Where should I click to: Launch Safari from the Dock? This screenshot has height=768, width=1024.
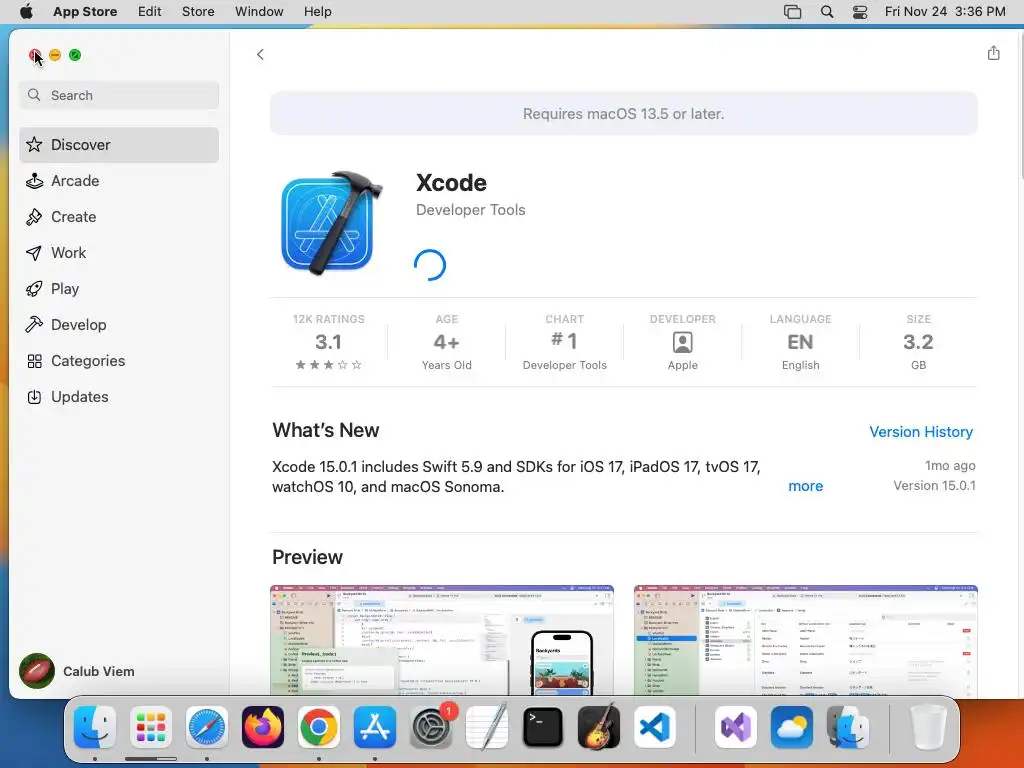coord(207,727)
